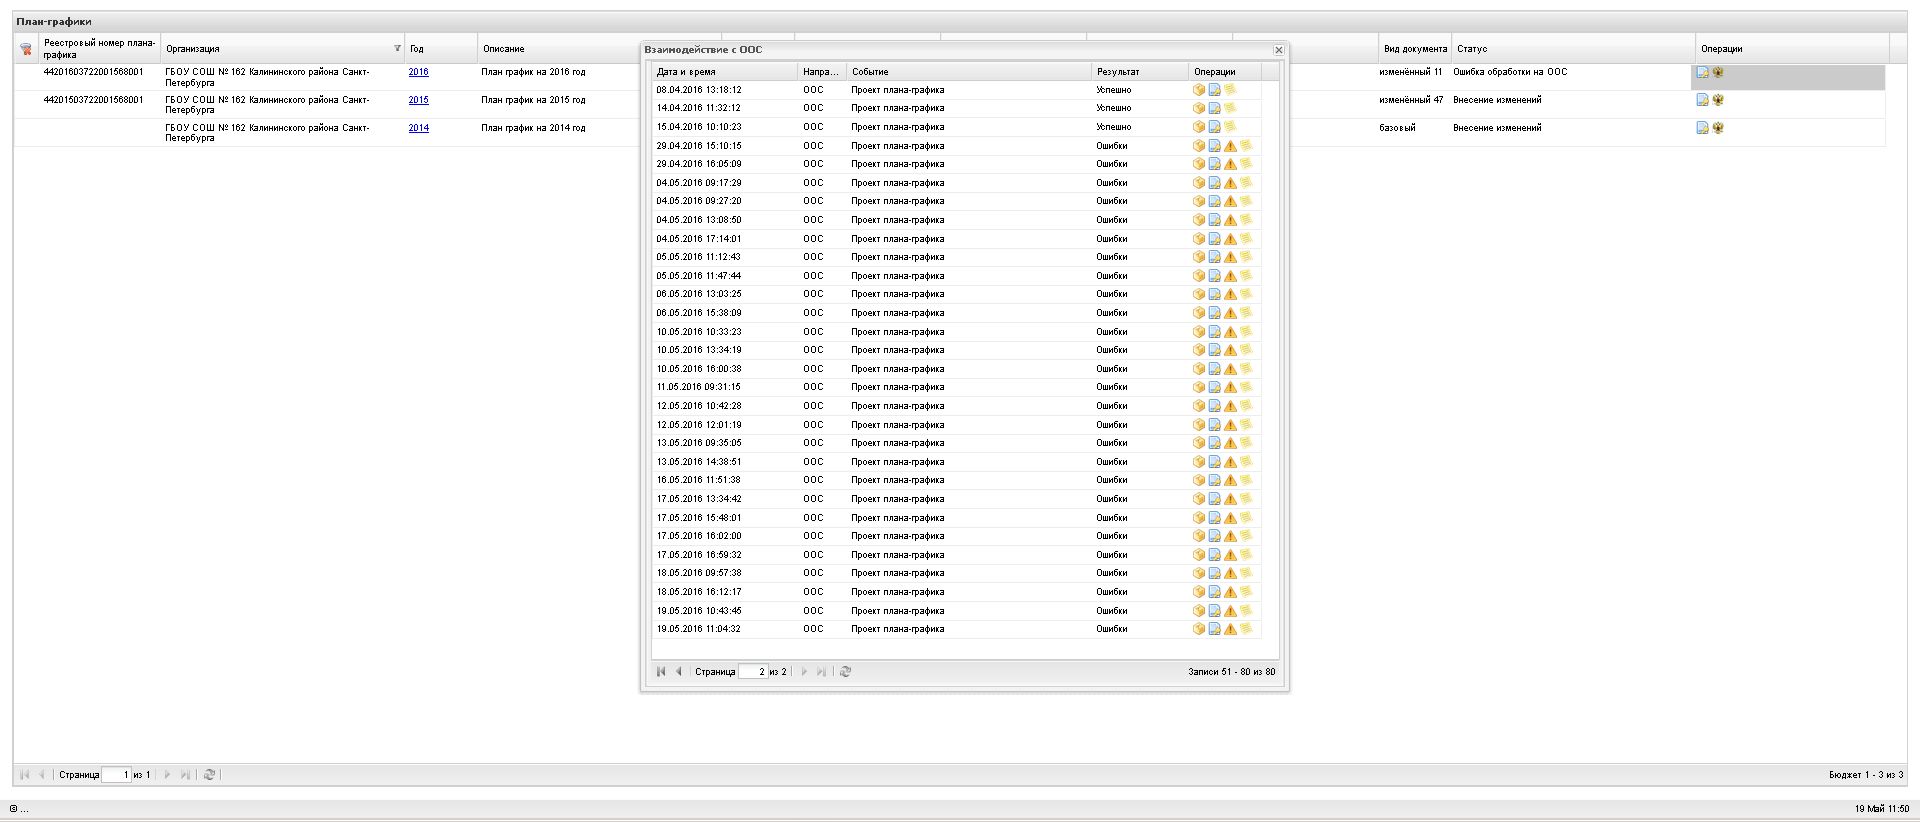This screenshot has width=1920, height=822.
Task: Sort dialog by Дата и время column
Action: 725,72
